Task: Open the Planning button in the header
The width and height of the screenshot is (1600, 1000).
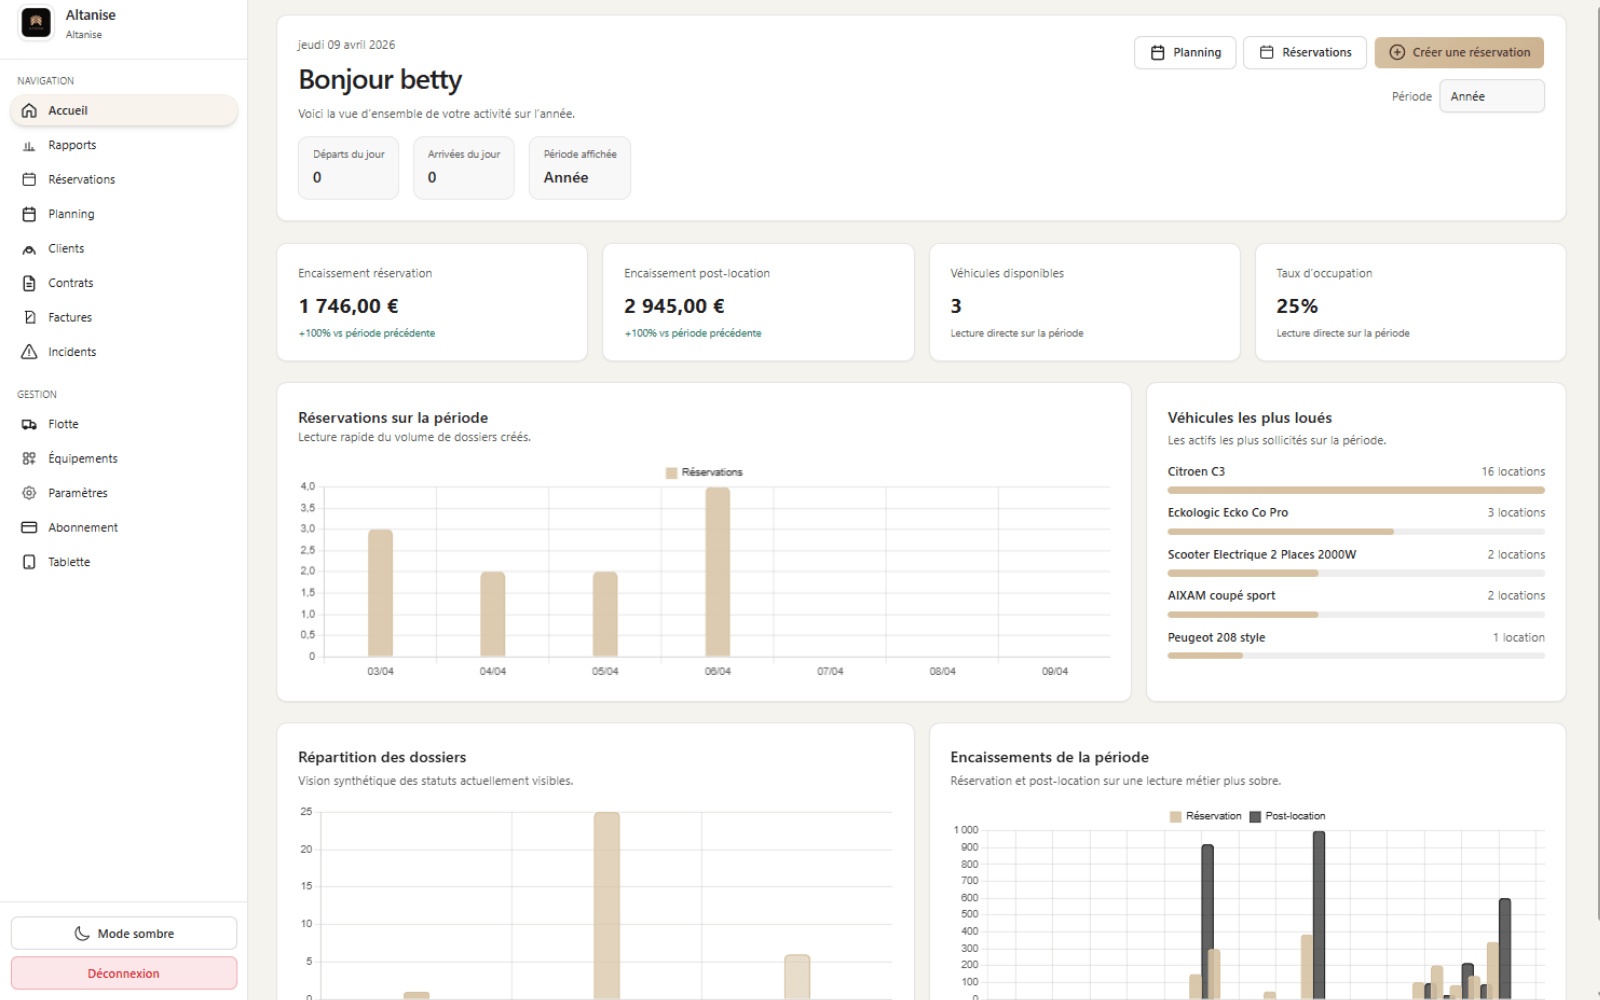Action: (1185, 52)
